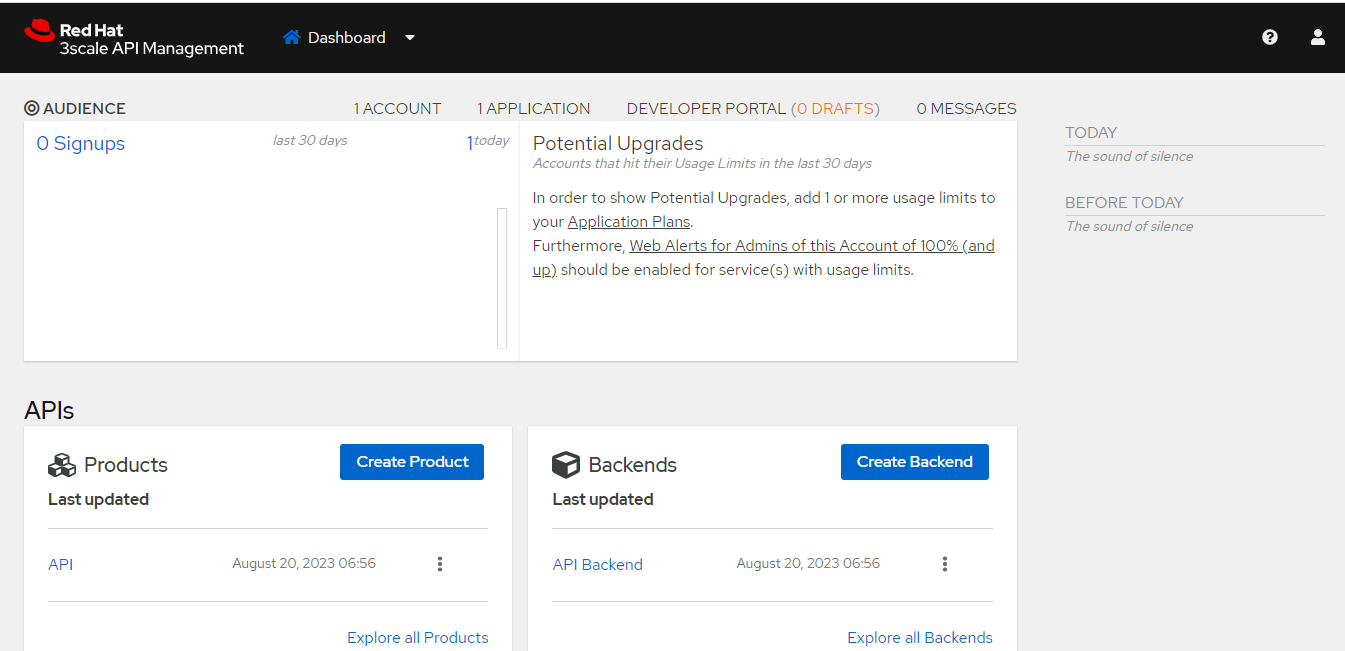This screenshot has width=1345, height=651.
Task: Click the AUDIENCE heading
Action: [84, 108]
